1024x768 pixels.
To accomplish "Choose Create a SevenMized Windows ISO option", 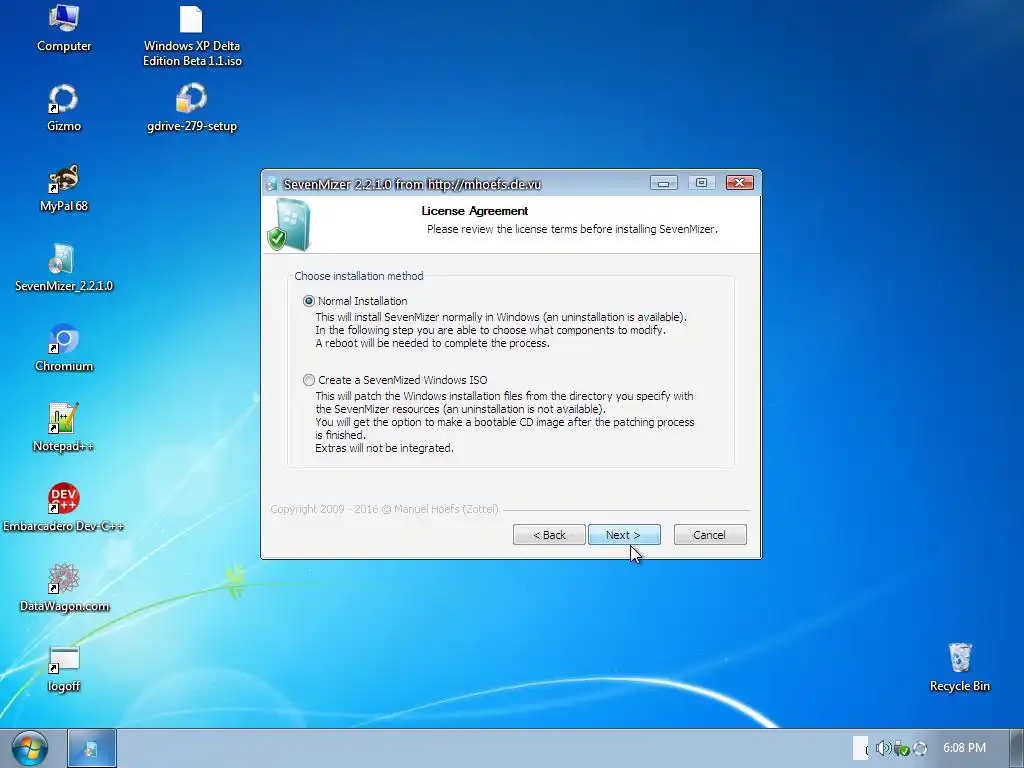I will 309,380.
